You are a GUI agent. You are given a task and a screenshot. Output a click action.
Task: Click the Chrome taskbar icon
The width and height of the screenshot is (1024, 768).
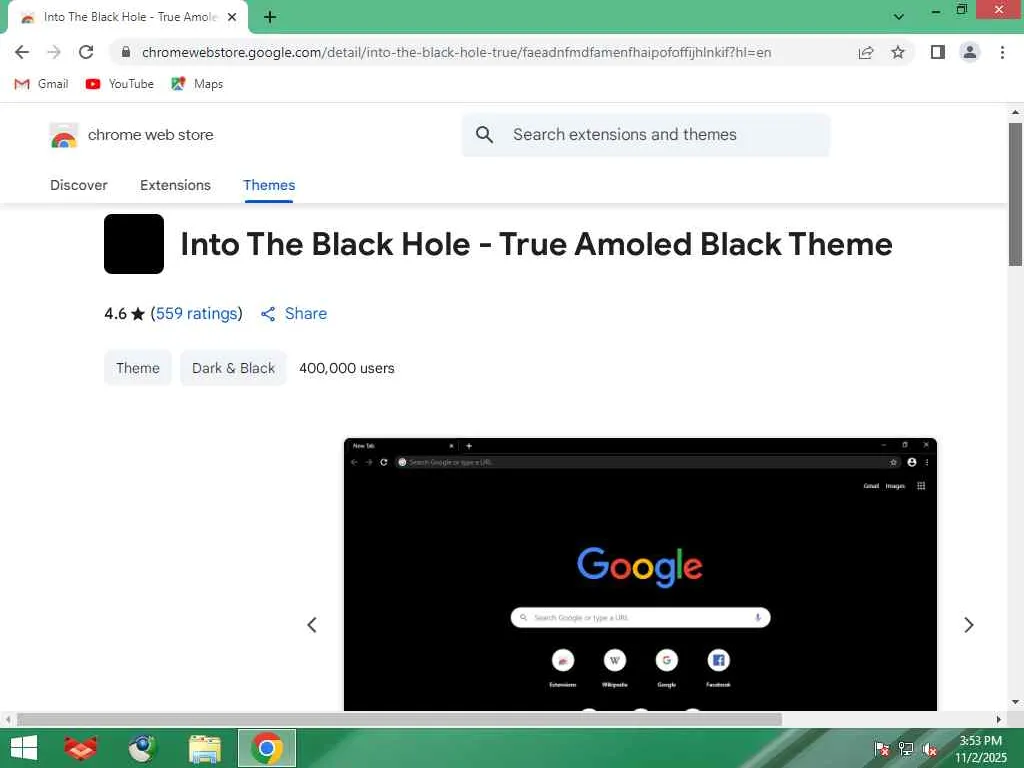pos(266,748)
